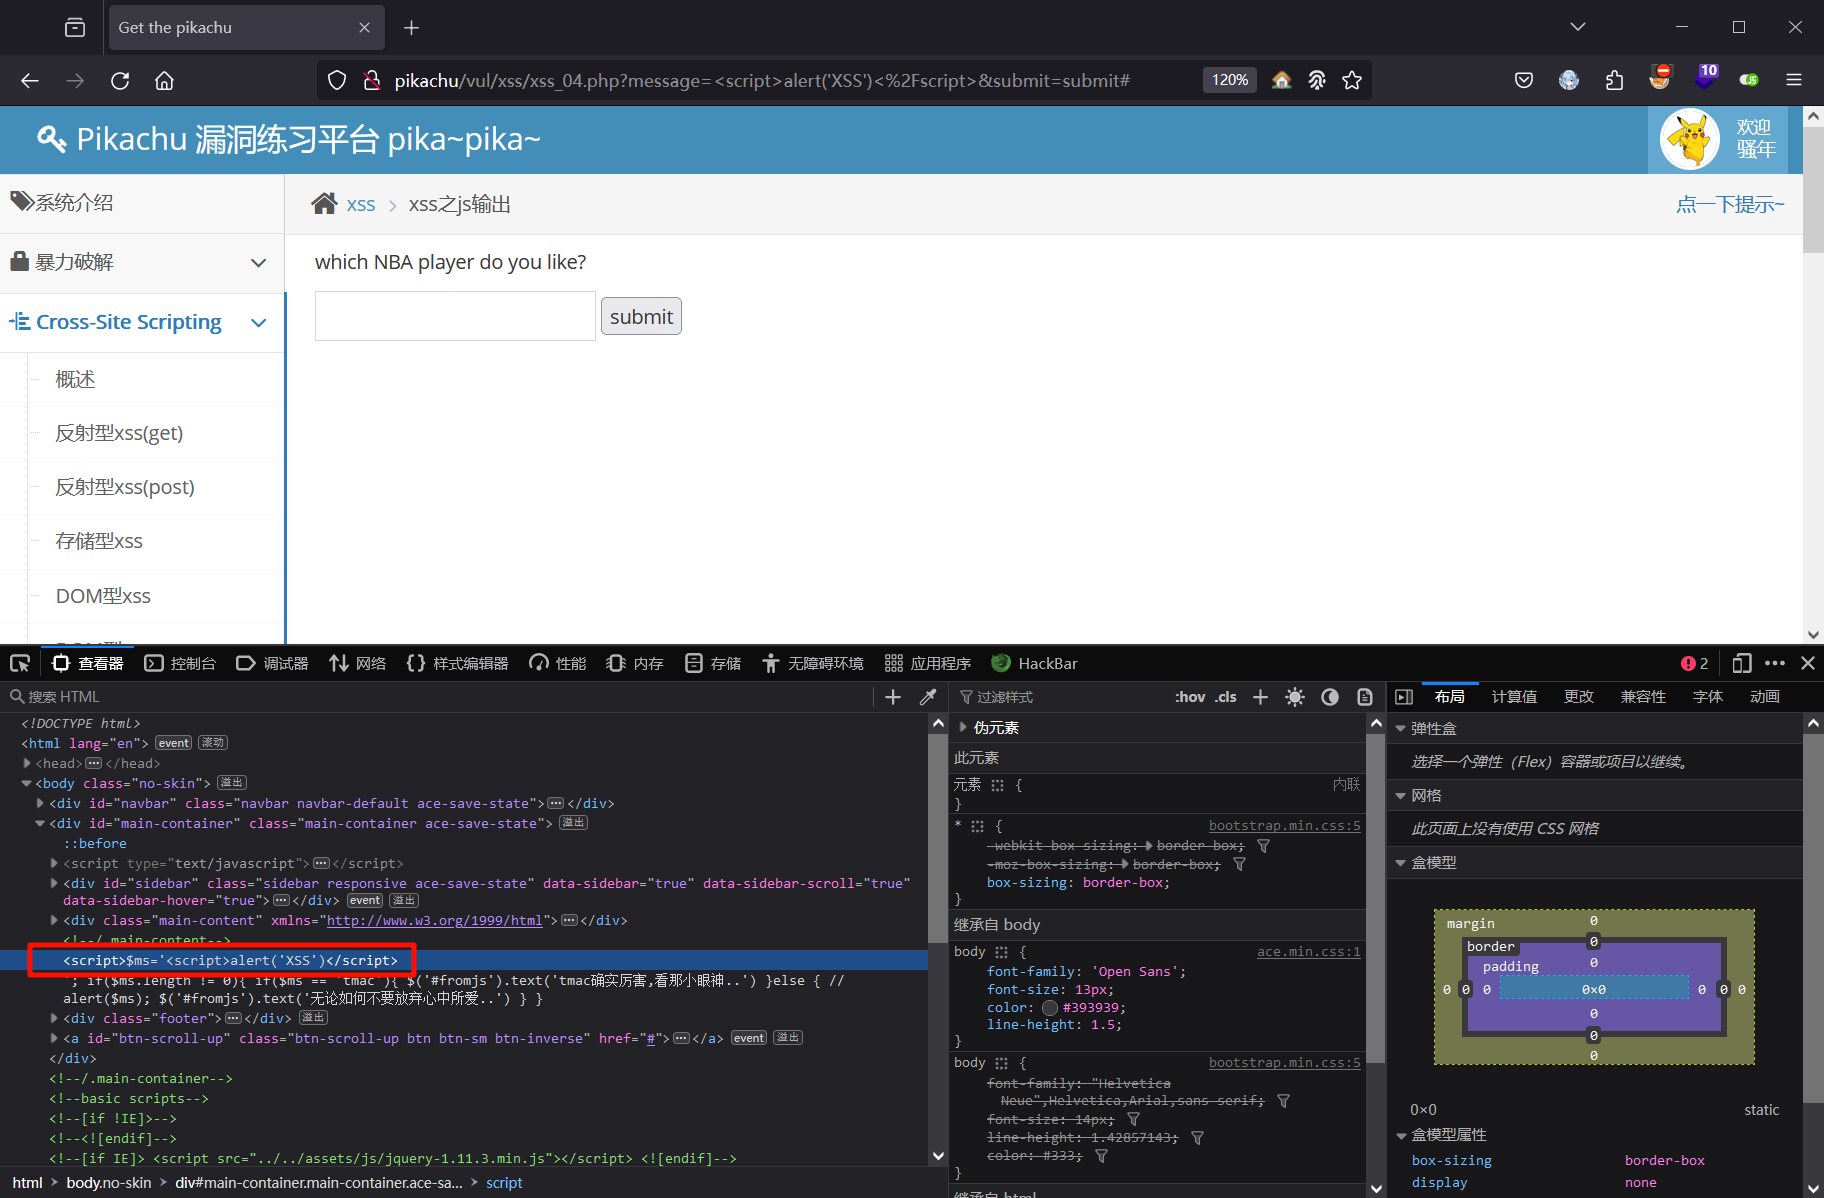Collapse the div#main-container node
Image resolution: width=1824 pixels, height=1198 pixels.
tap(41, 823)
